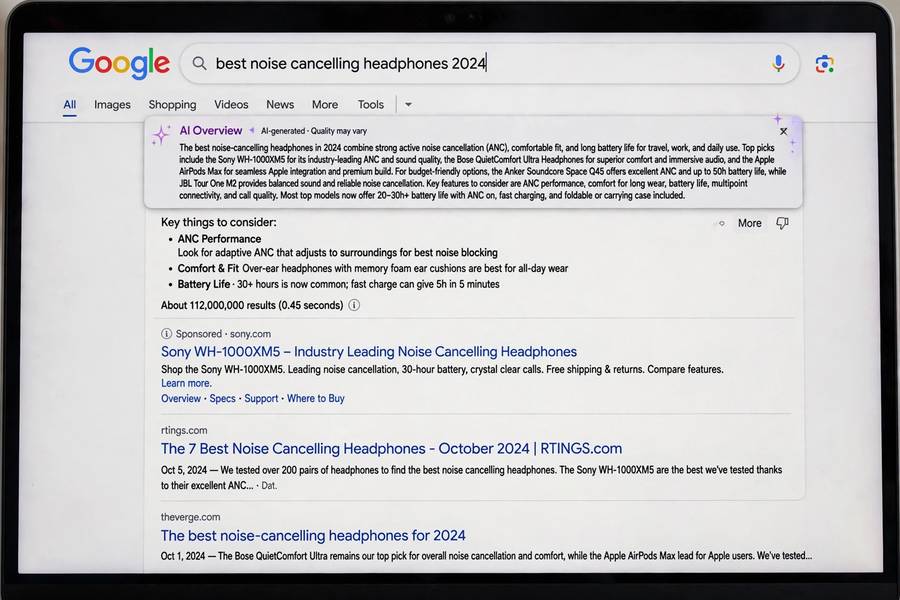
Task: Expand the dropdown arrow after Tools
Action: click(x=408, y=104)
